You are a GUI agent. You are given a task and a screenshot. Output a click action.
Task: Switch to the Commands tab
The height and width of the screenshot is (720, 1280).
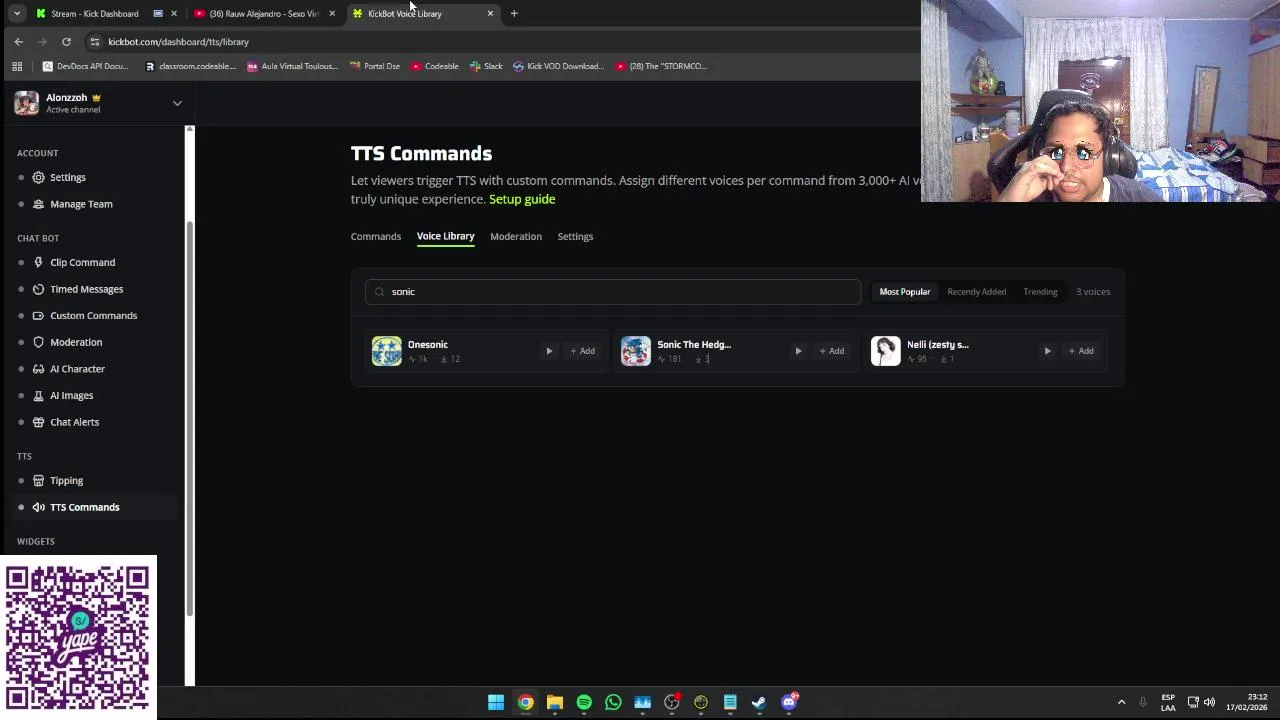click(376, 237)
